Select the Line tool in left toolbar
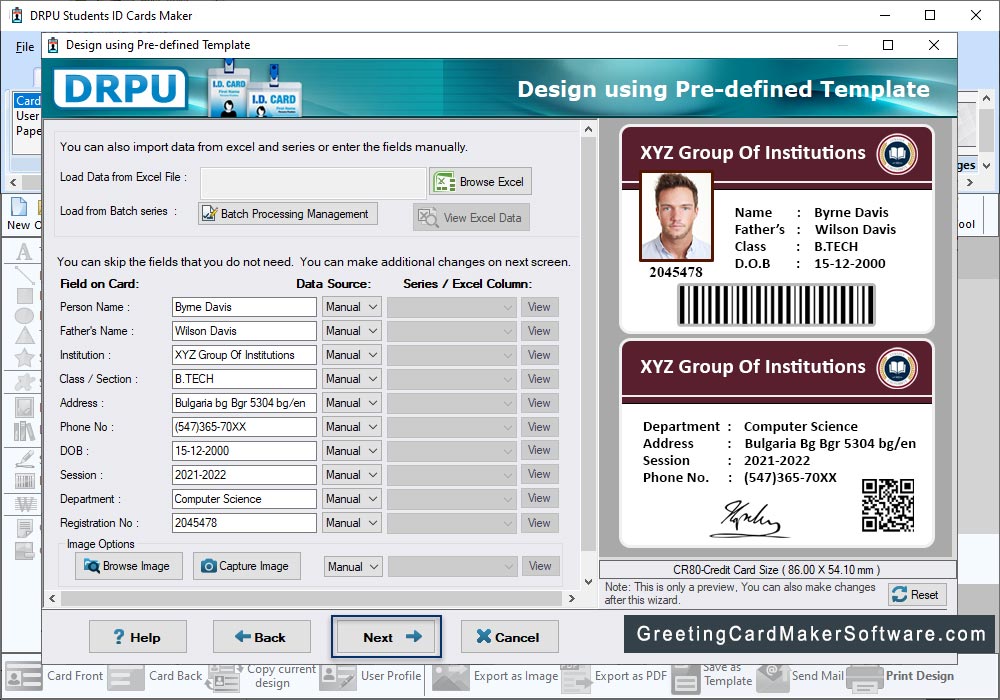Screen dimensions: 1000x700 pyautogui.click(x=24, y=274)
